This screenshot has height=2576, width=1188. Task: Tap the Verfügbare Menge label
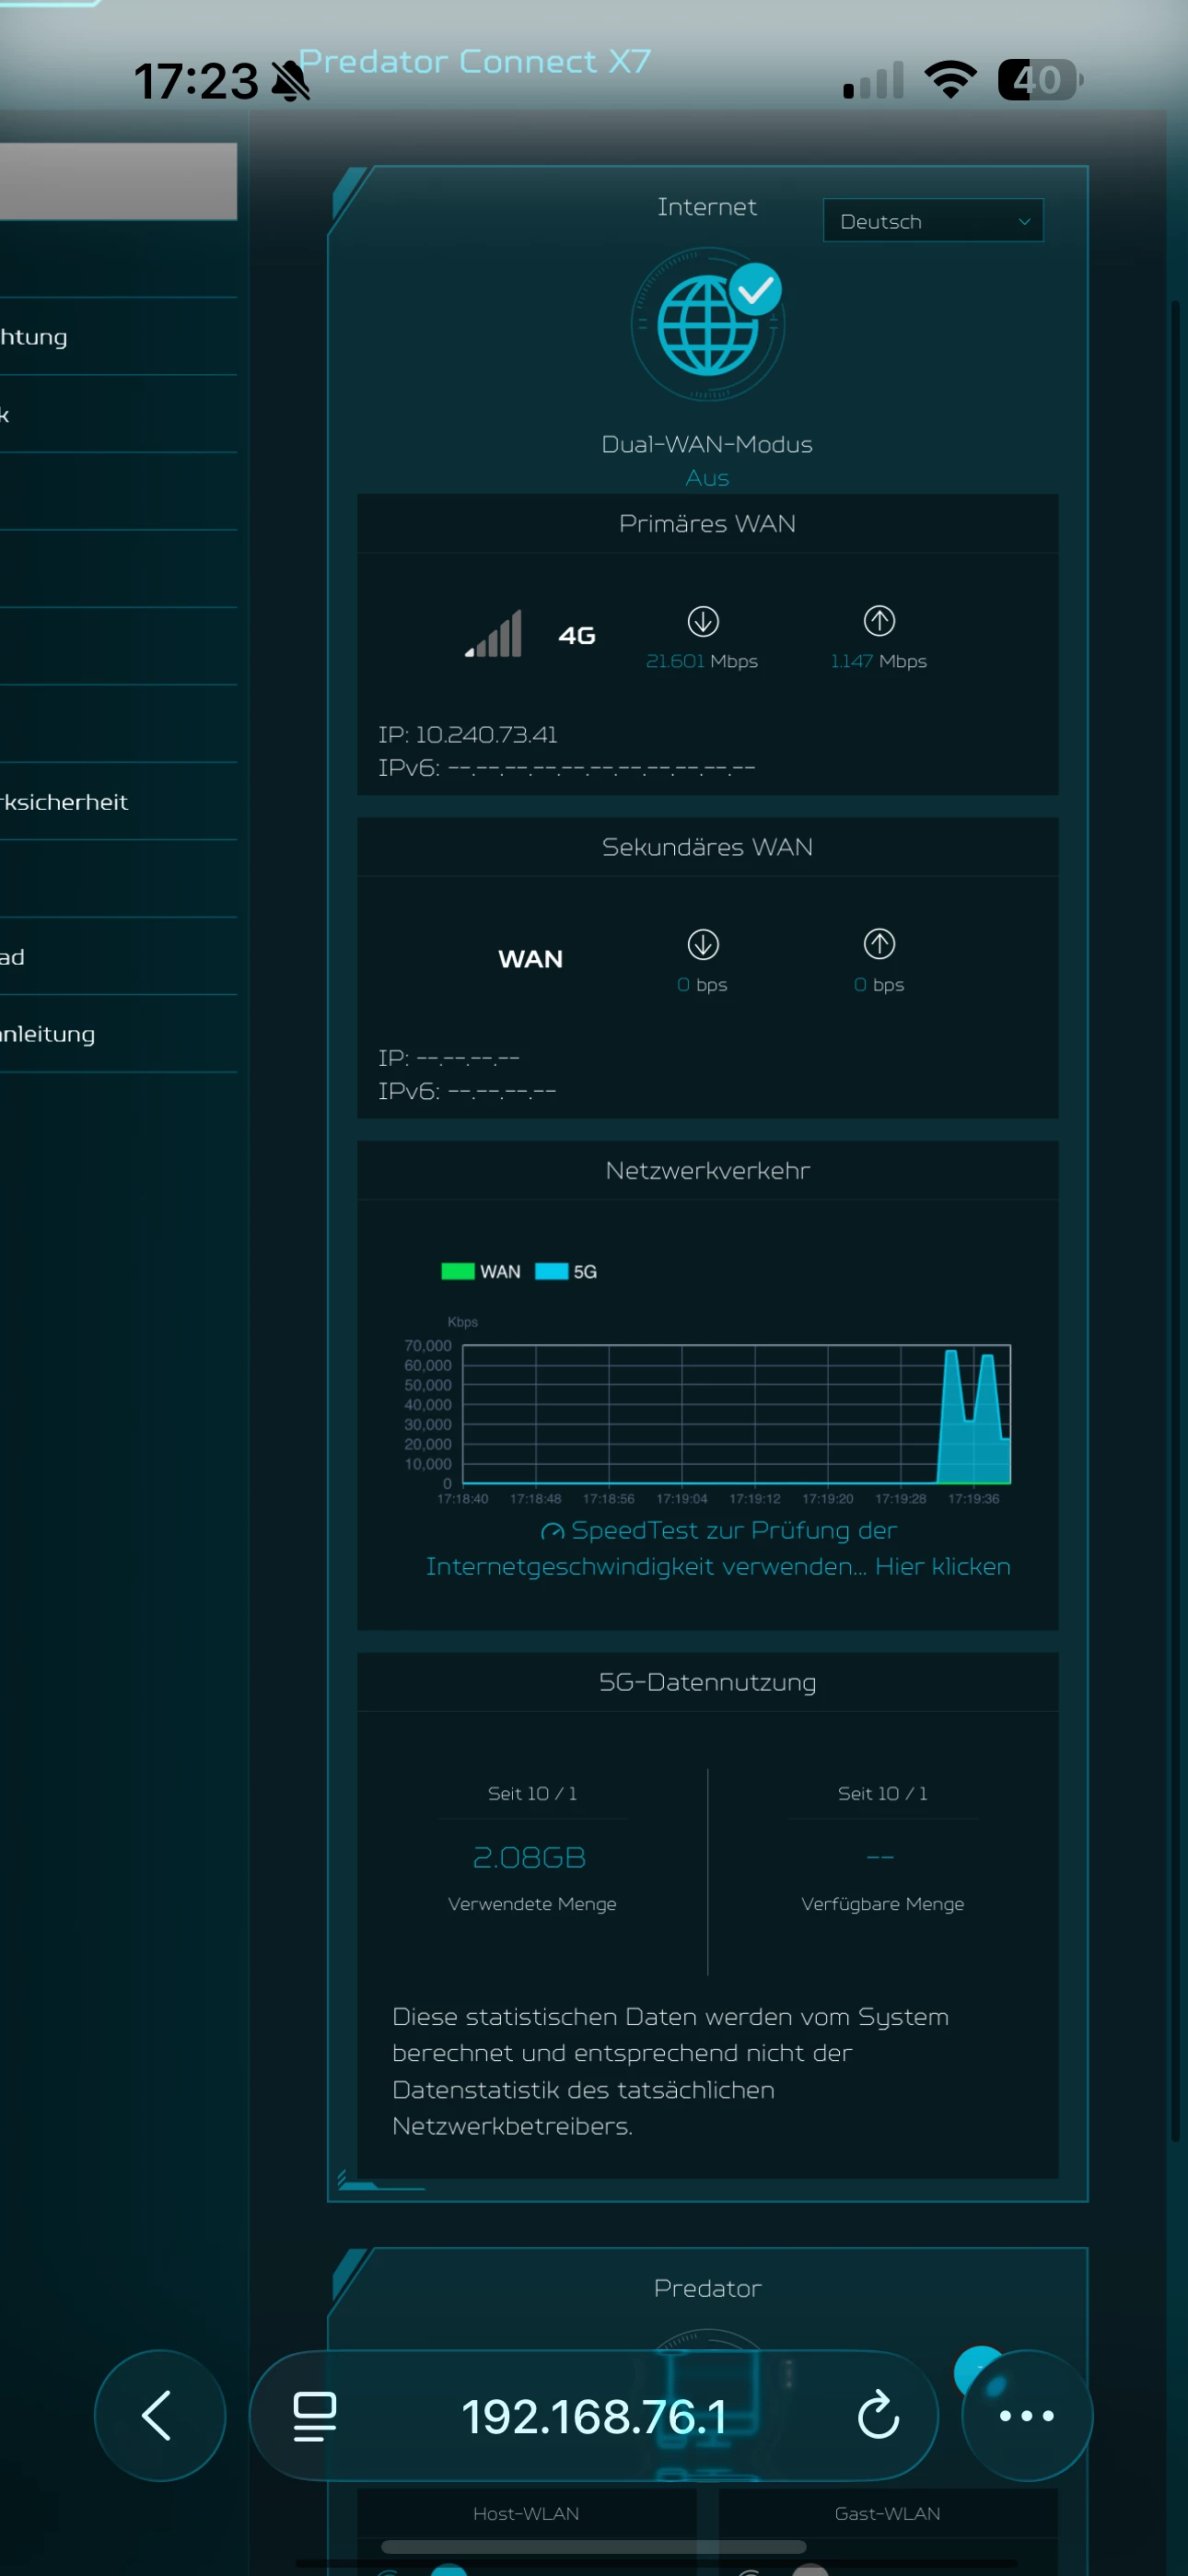[x=883, y=1904]
